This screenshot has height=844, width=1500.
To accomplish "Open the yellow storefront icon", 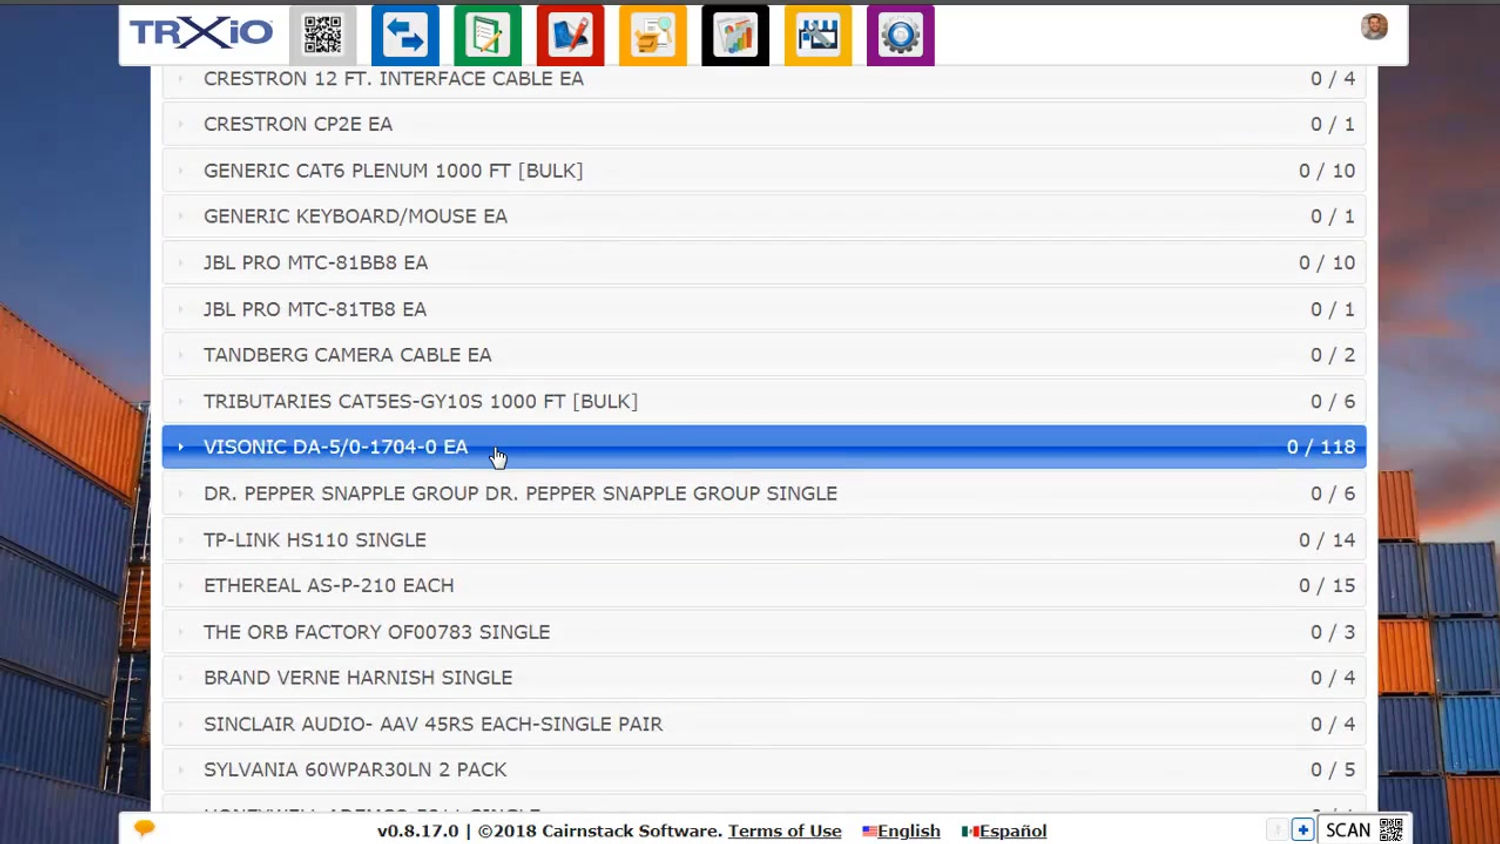I will [818, 35].
